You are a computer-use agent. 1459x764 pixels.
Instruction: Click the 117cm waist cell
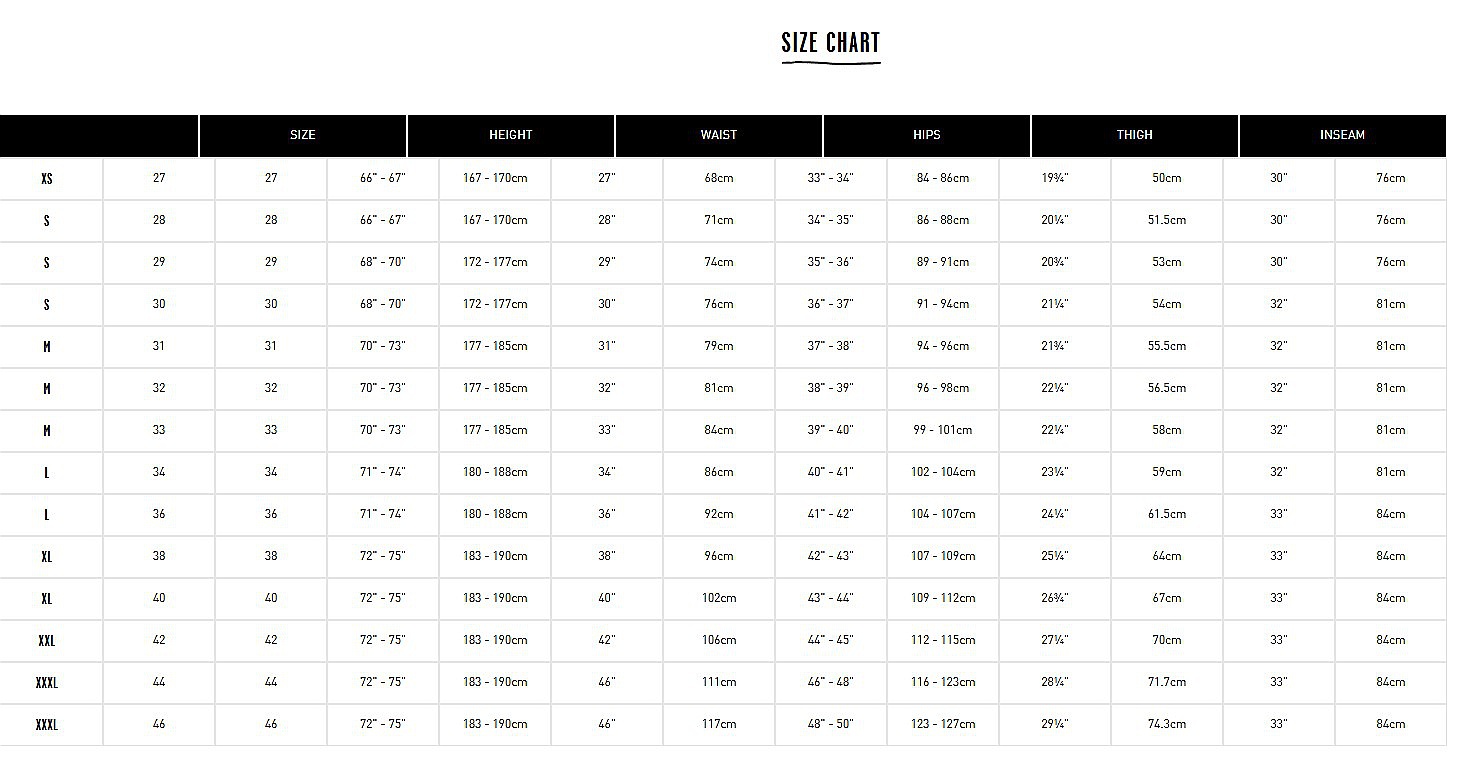point(719,724)
